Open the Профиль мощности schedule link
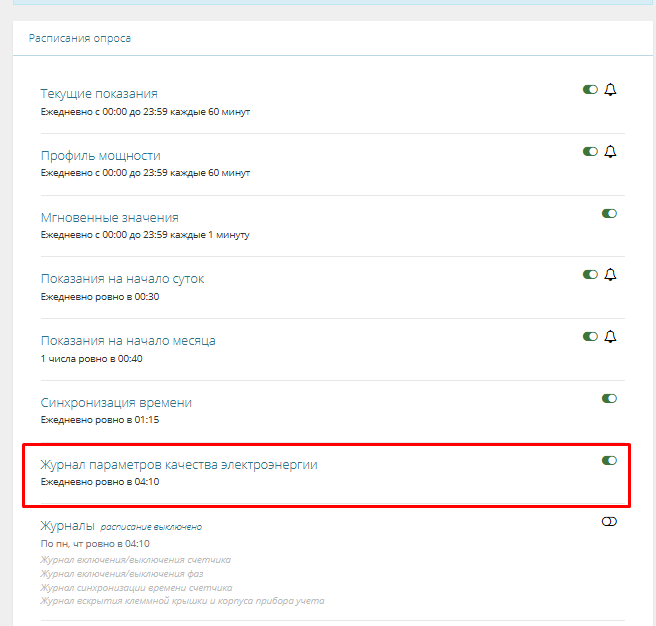Screen dimensions: 656x626 click(x=100, y=156)
